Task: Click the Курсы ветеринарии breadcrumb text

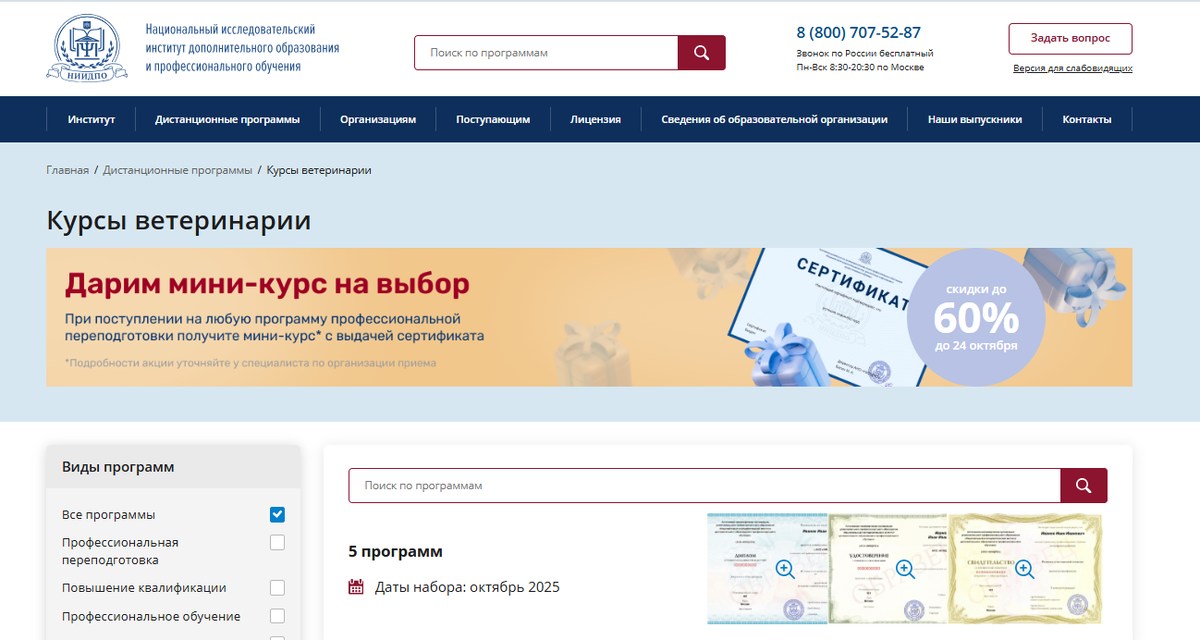Action: (319, 170)
